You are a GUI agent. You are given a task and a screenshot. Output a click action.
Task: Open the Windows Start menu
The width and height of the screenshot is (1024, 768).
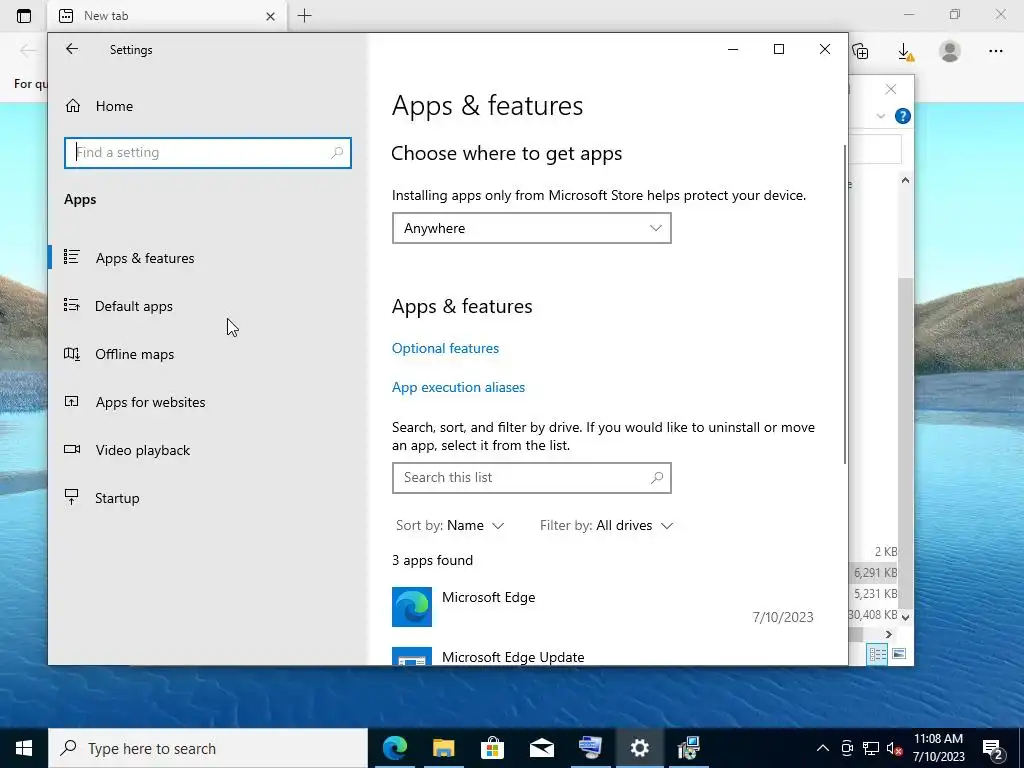(24, 748)
